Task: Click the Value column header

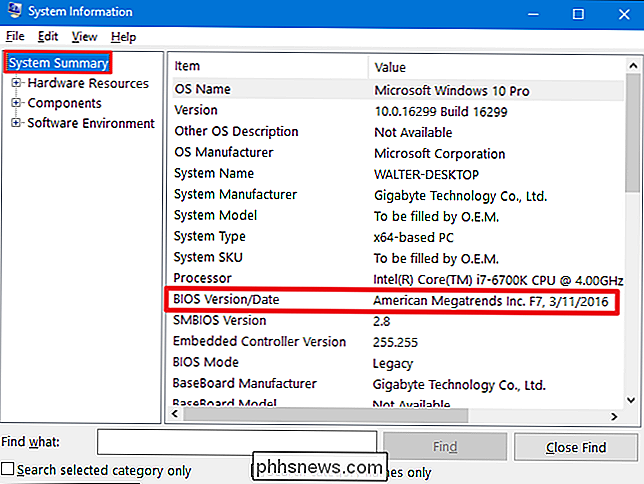Action: pyautogui.click(x=496, y=67)
